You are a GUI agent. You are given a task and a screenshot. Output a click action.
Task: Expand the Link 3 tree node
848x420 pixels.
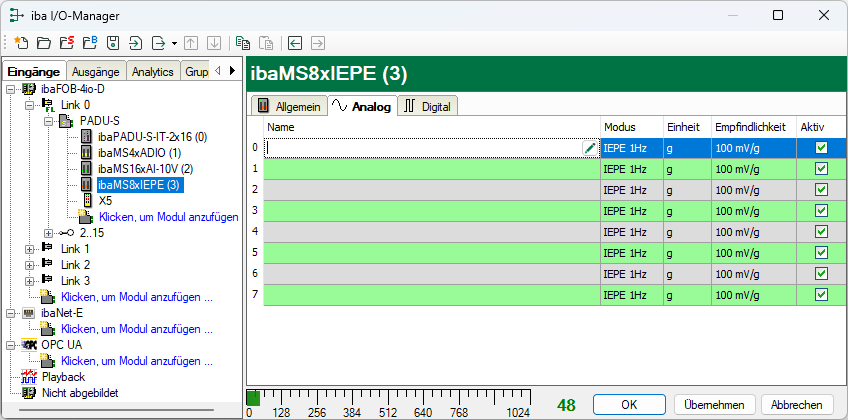click(30, 281)
